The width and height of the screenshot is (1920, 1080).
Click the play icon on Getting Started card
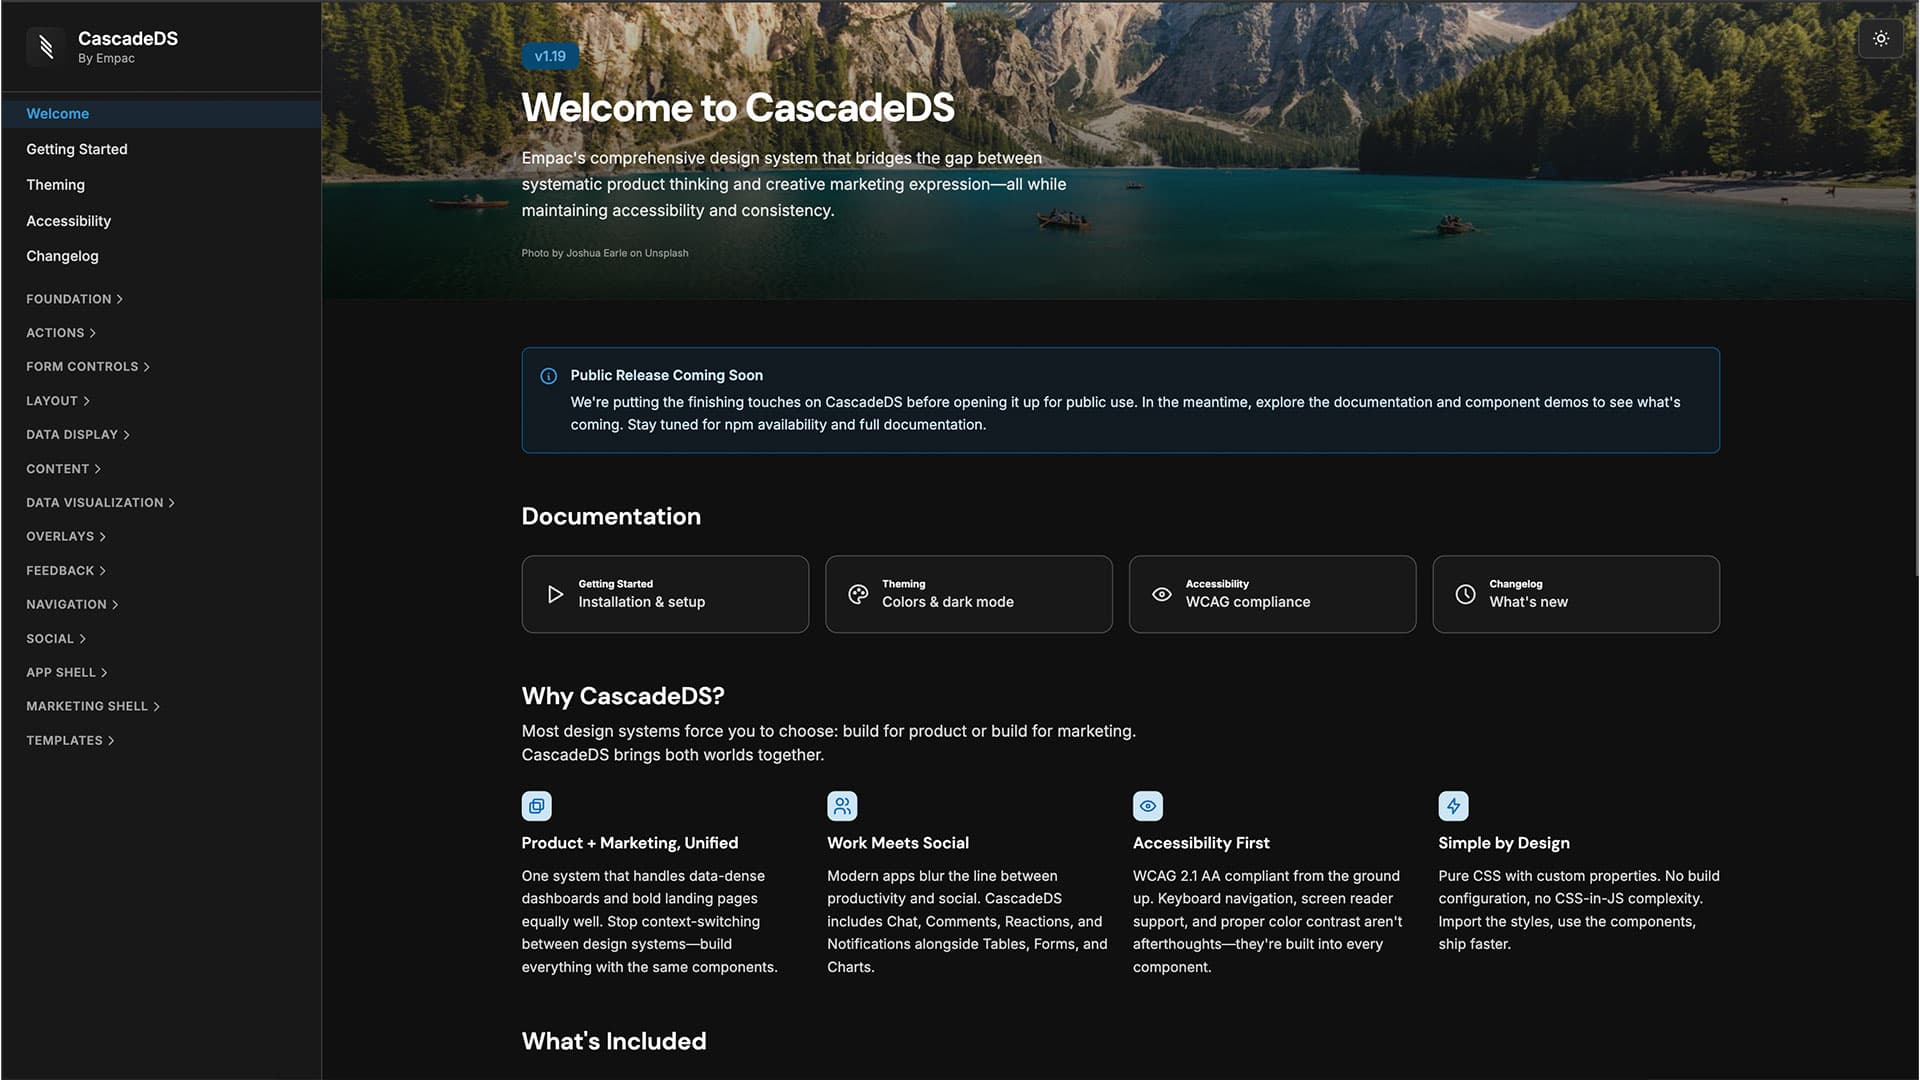coord(555,594)
